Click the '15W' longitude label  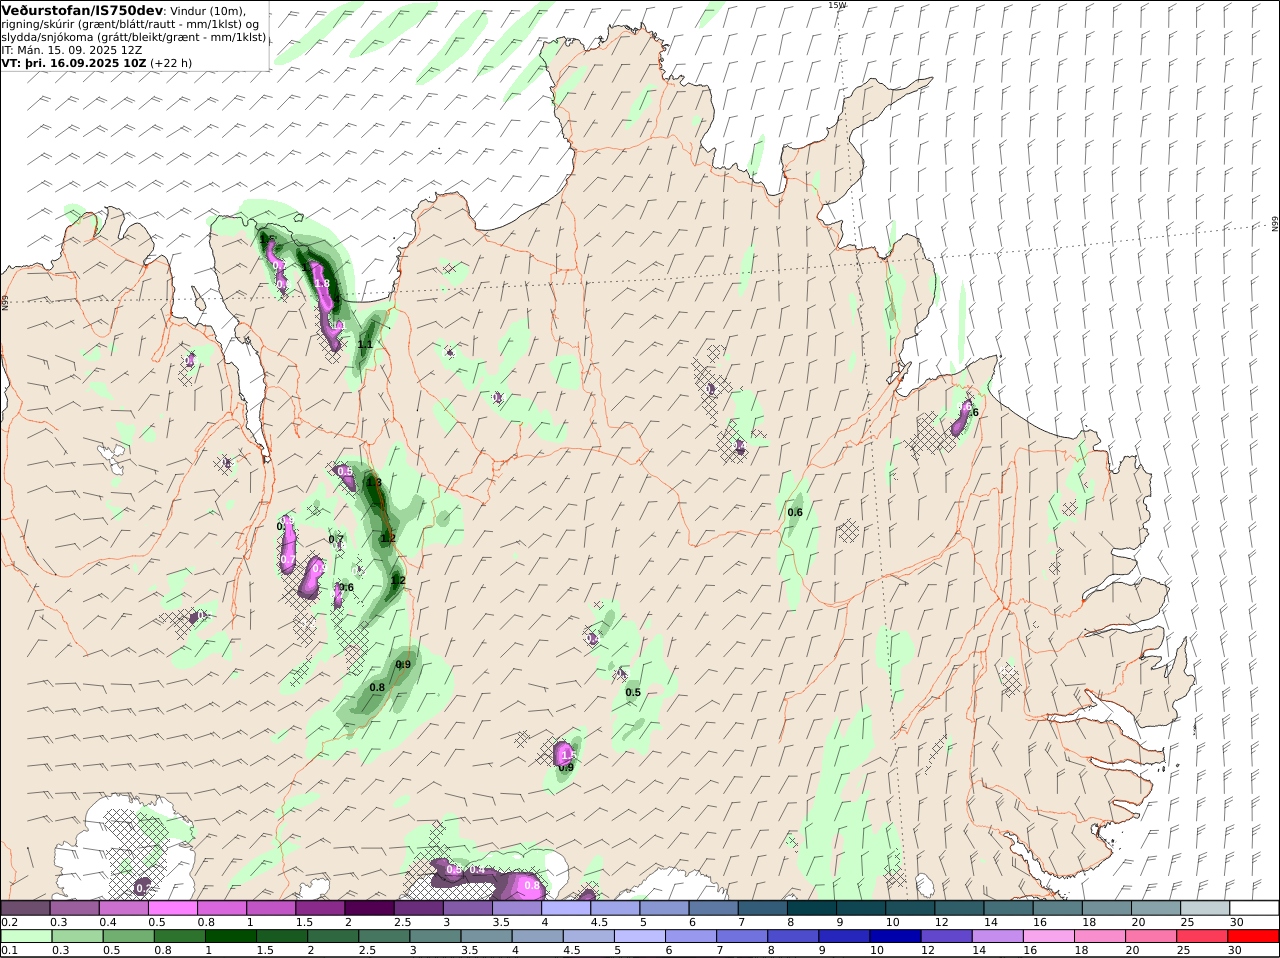837,5
